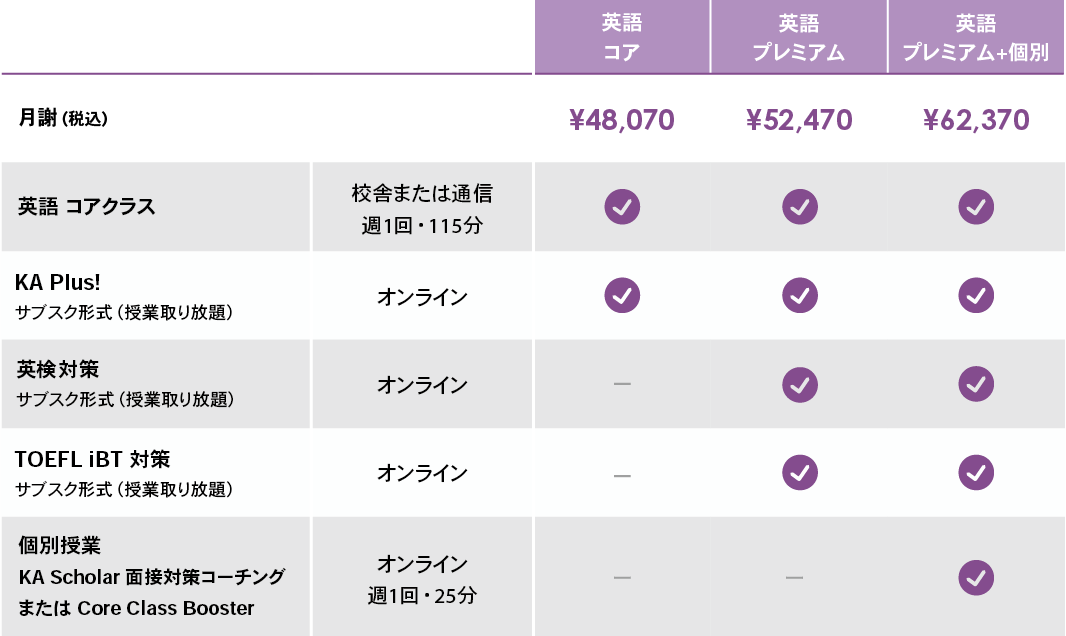Select the 英語プレミアム+個別 plan header

(x=976, y=37)
